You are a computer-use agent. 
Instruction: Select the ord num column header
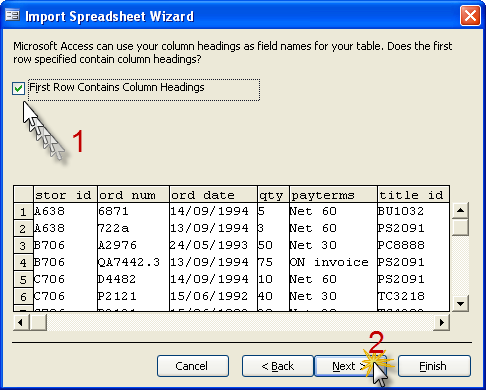133,194
